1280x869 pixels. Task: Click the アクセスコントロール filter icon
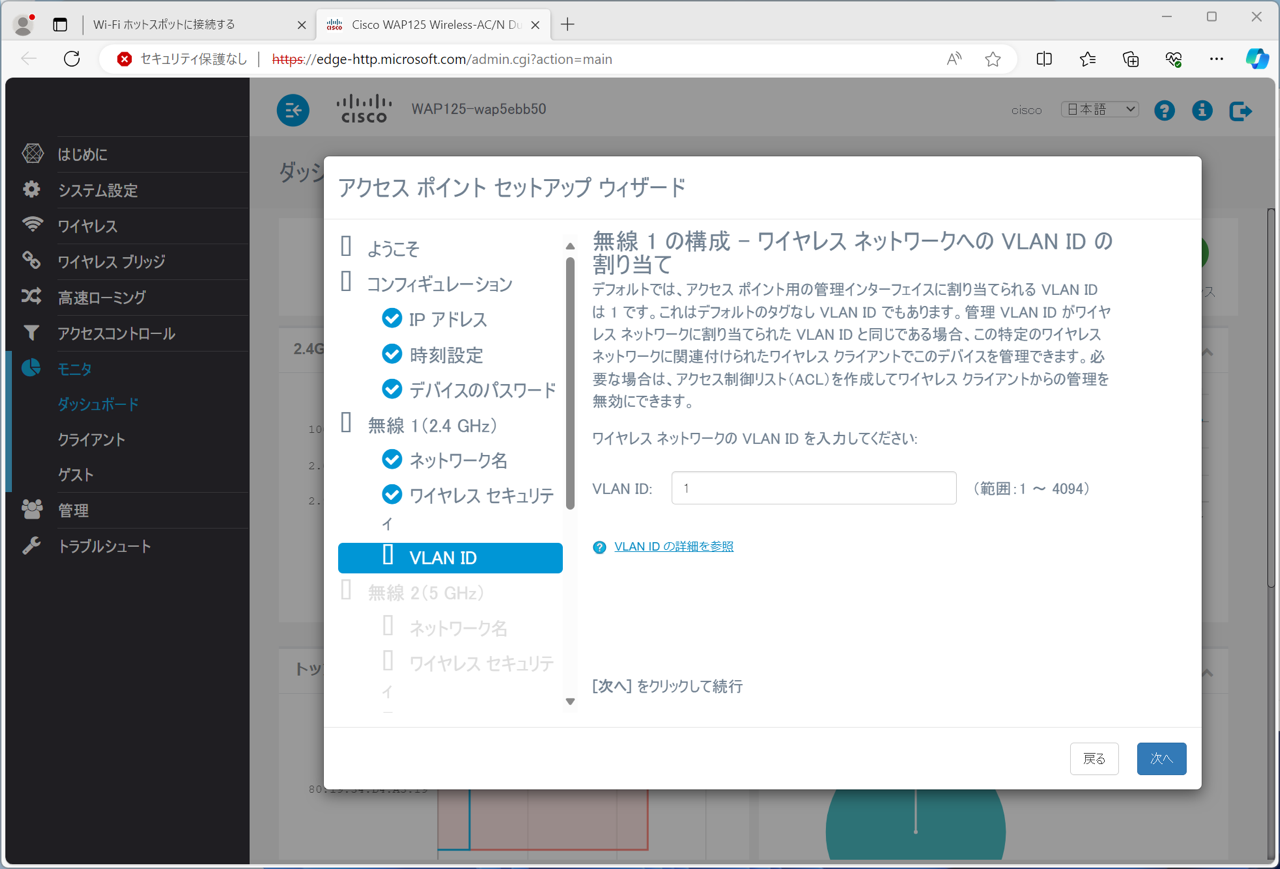[x=32, y=333]
